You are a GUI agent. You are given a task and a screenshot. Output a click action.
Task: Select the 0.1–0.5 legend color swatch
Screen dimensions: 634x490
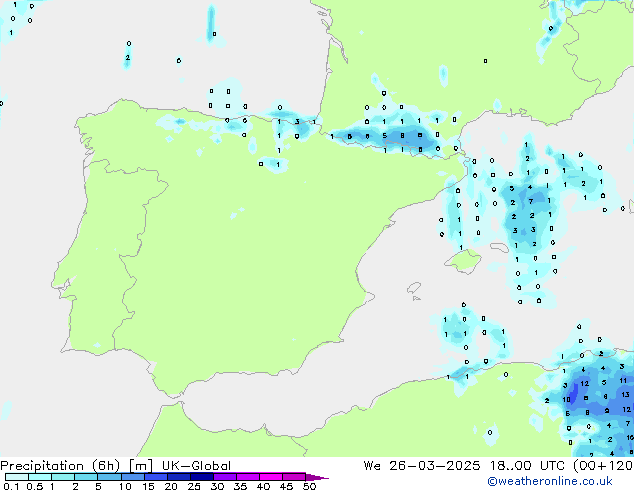coord(17,477)
